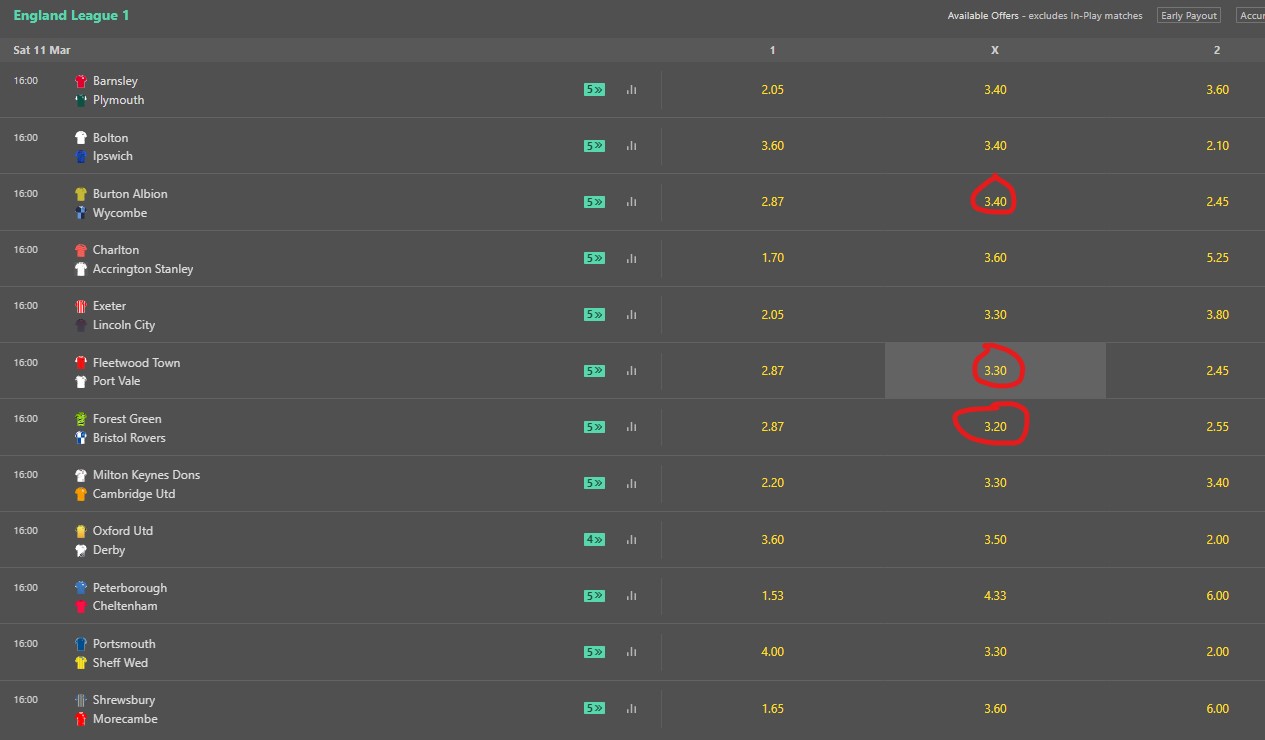Open stats icon for Exeter v Lincoln City

(631, 315)
